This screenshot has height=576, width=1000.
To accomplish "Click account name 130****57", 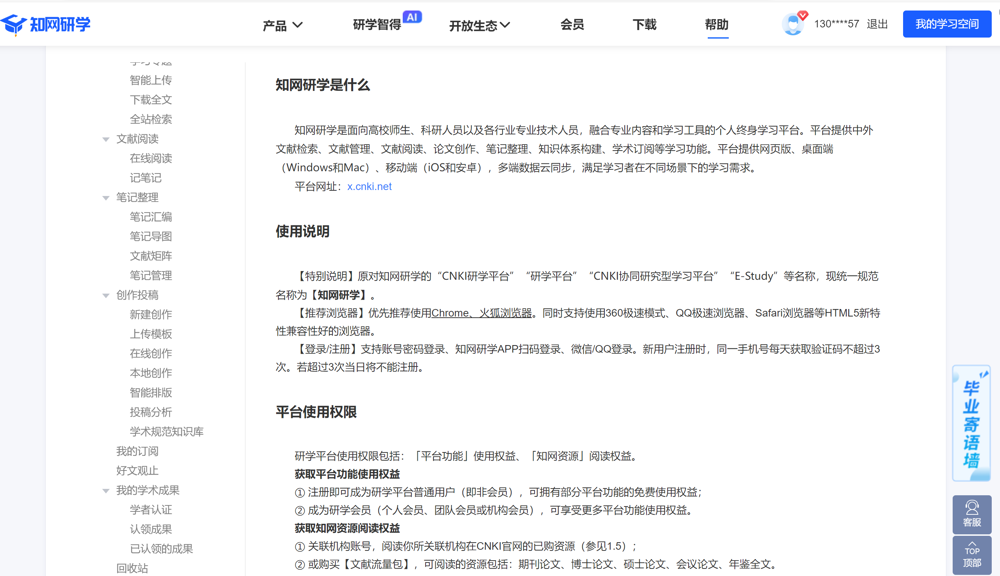I will 837,24.
